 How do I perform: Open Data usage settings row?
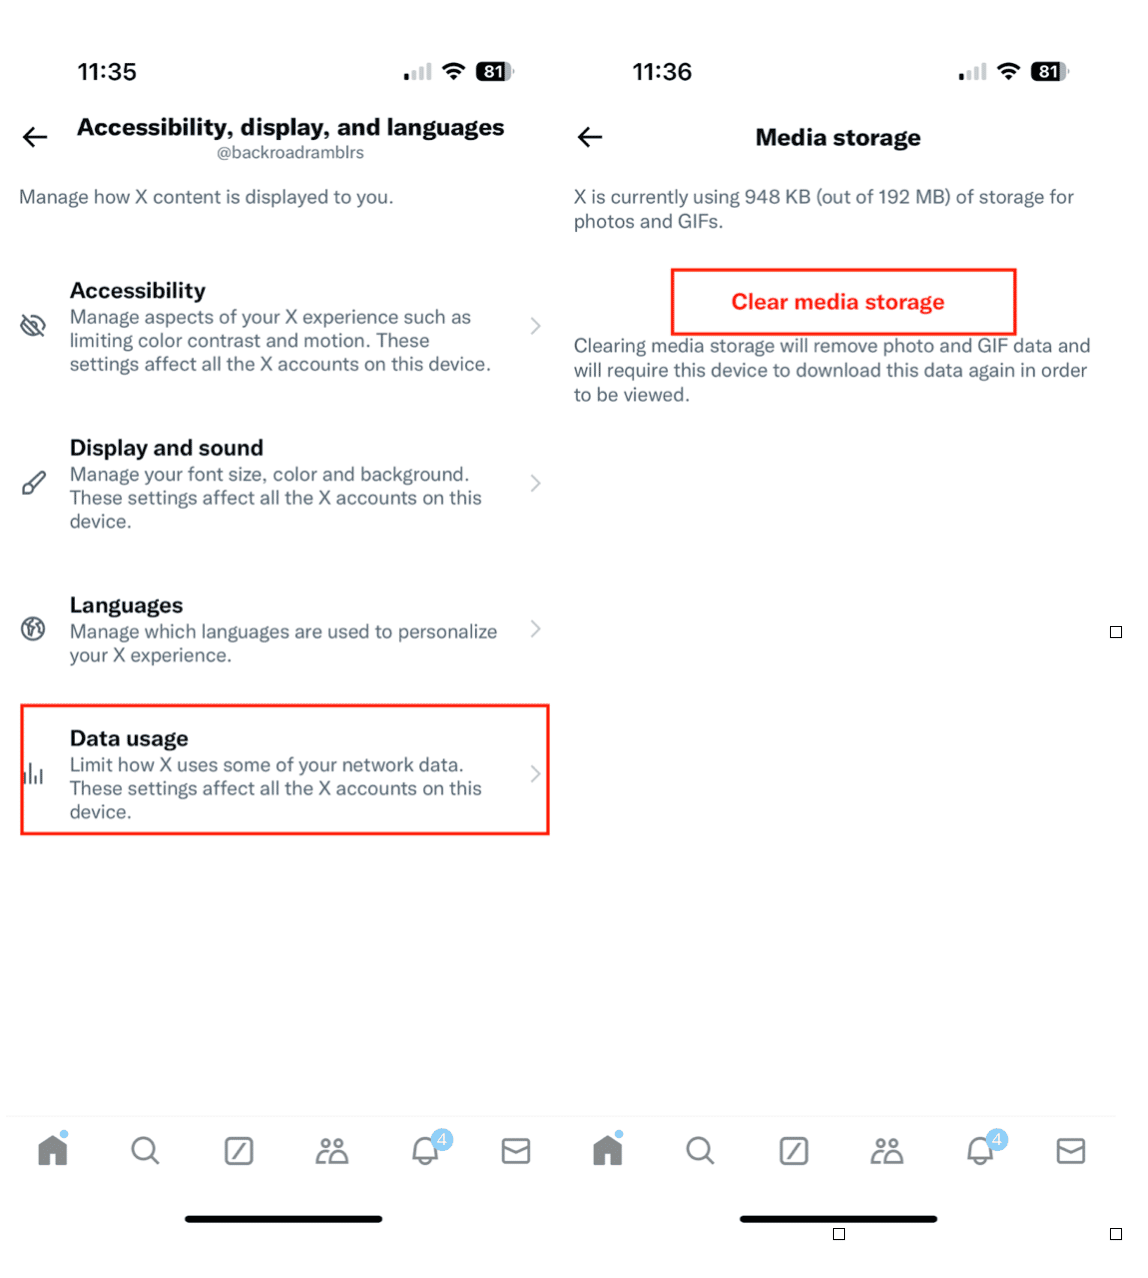click(x=284, y=770)
